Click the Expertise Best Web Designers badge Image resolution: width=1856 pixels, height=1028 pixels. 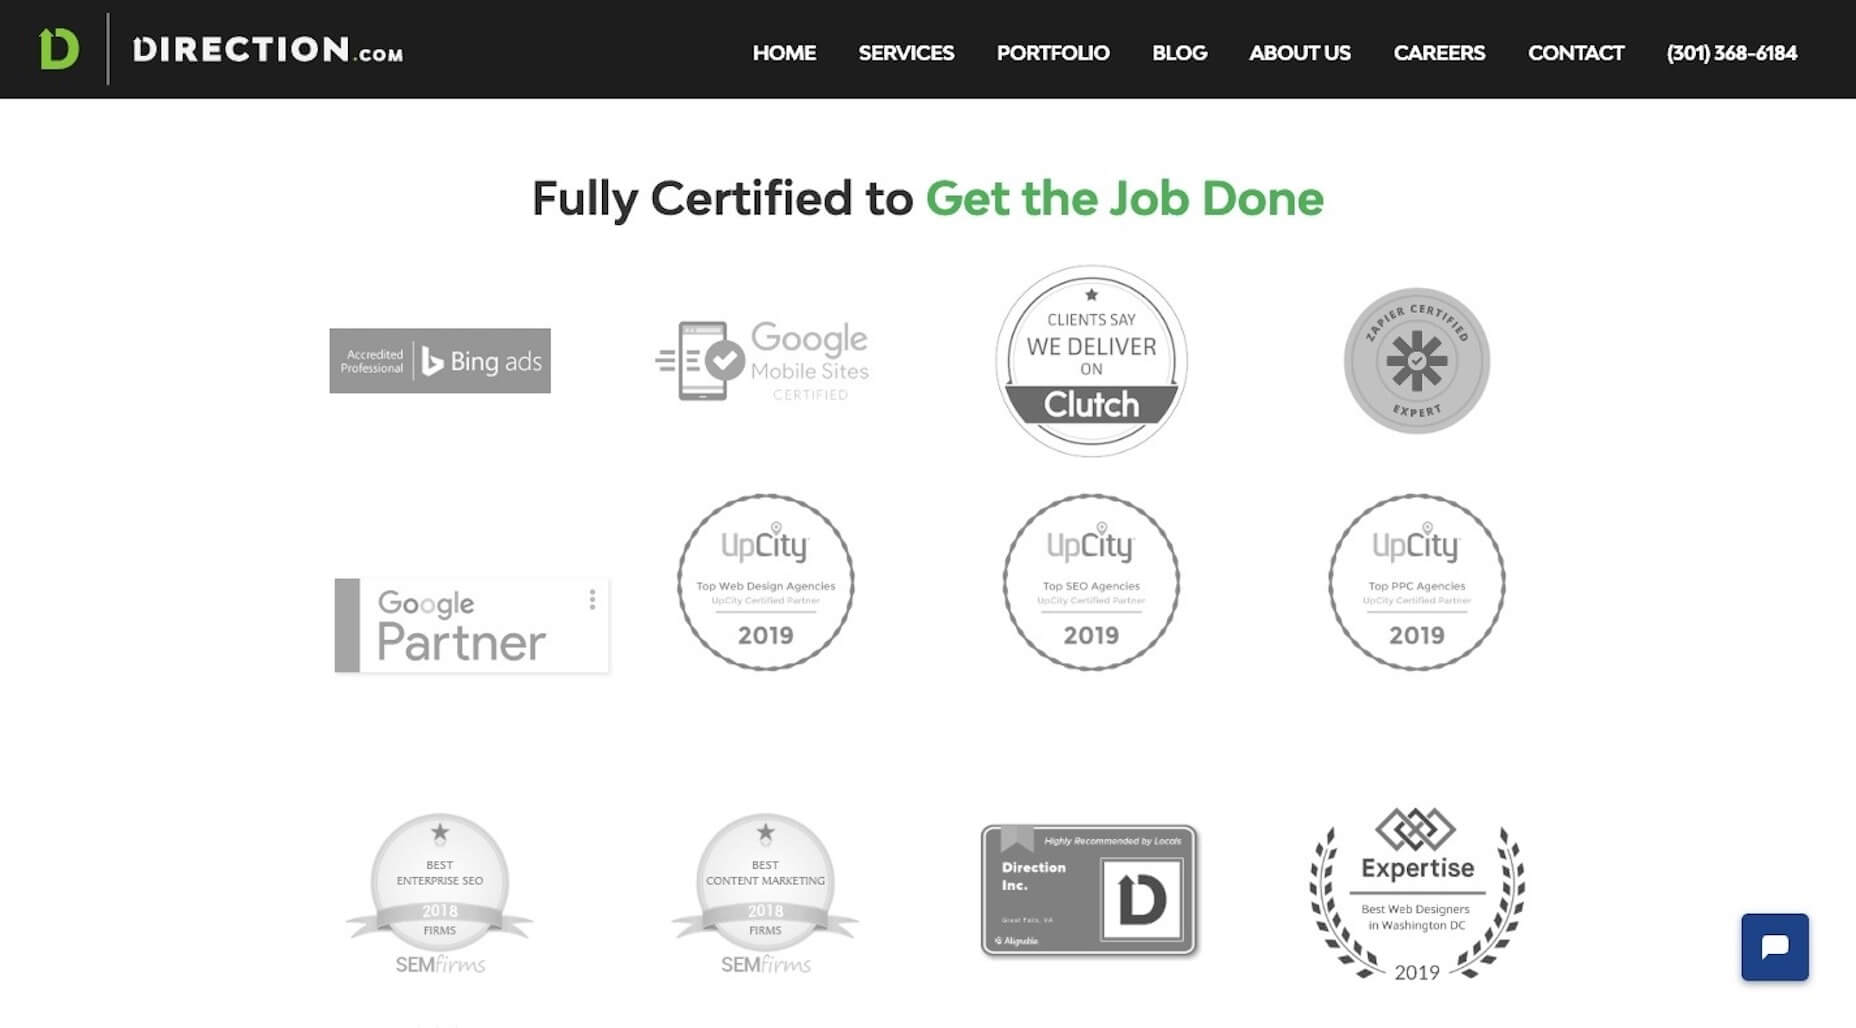click(1417, 895)
